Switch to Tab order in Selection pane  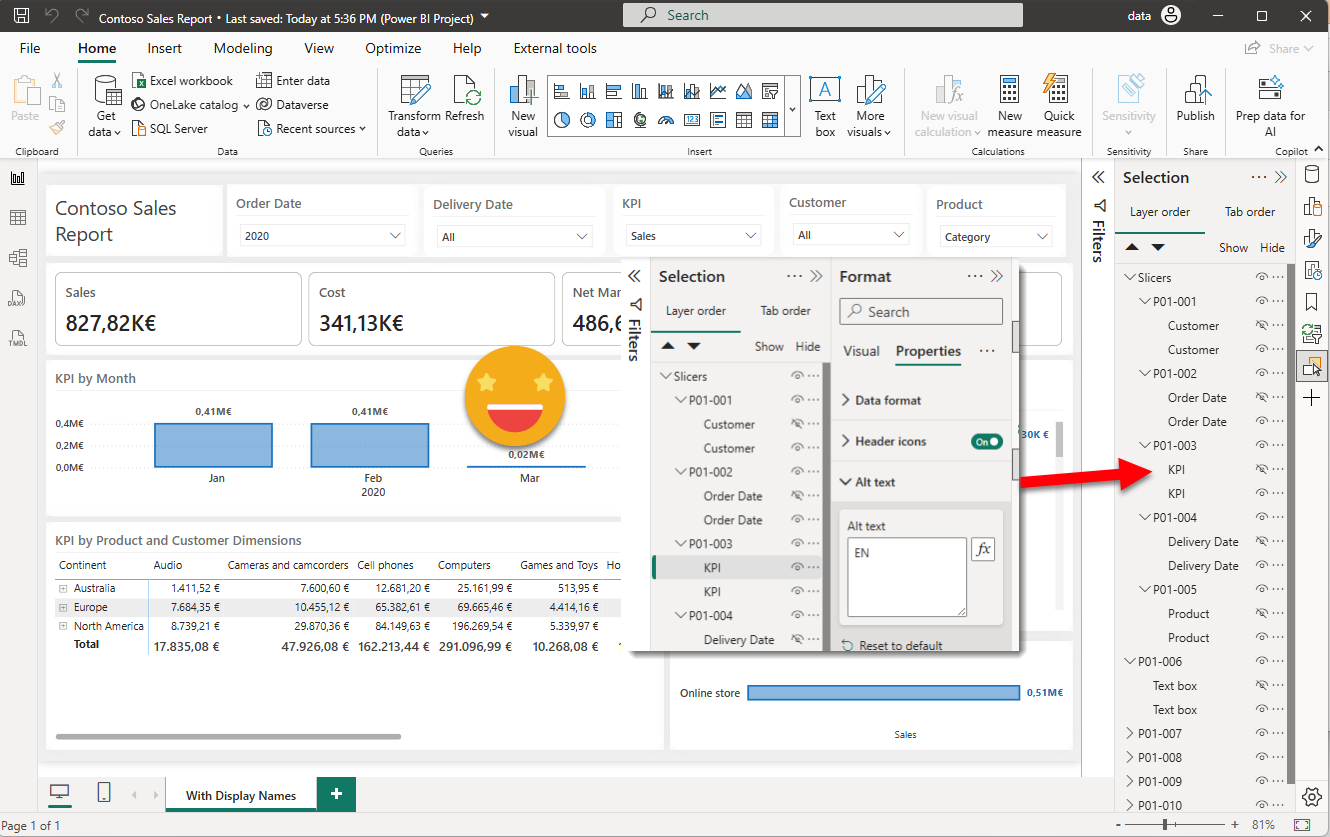click(x=1250, y=212)
